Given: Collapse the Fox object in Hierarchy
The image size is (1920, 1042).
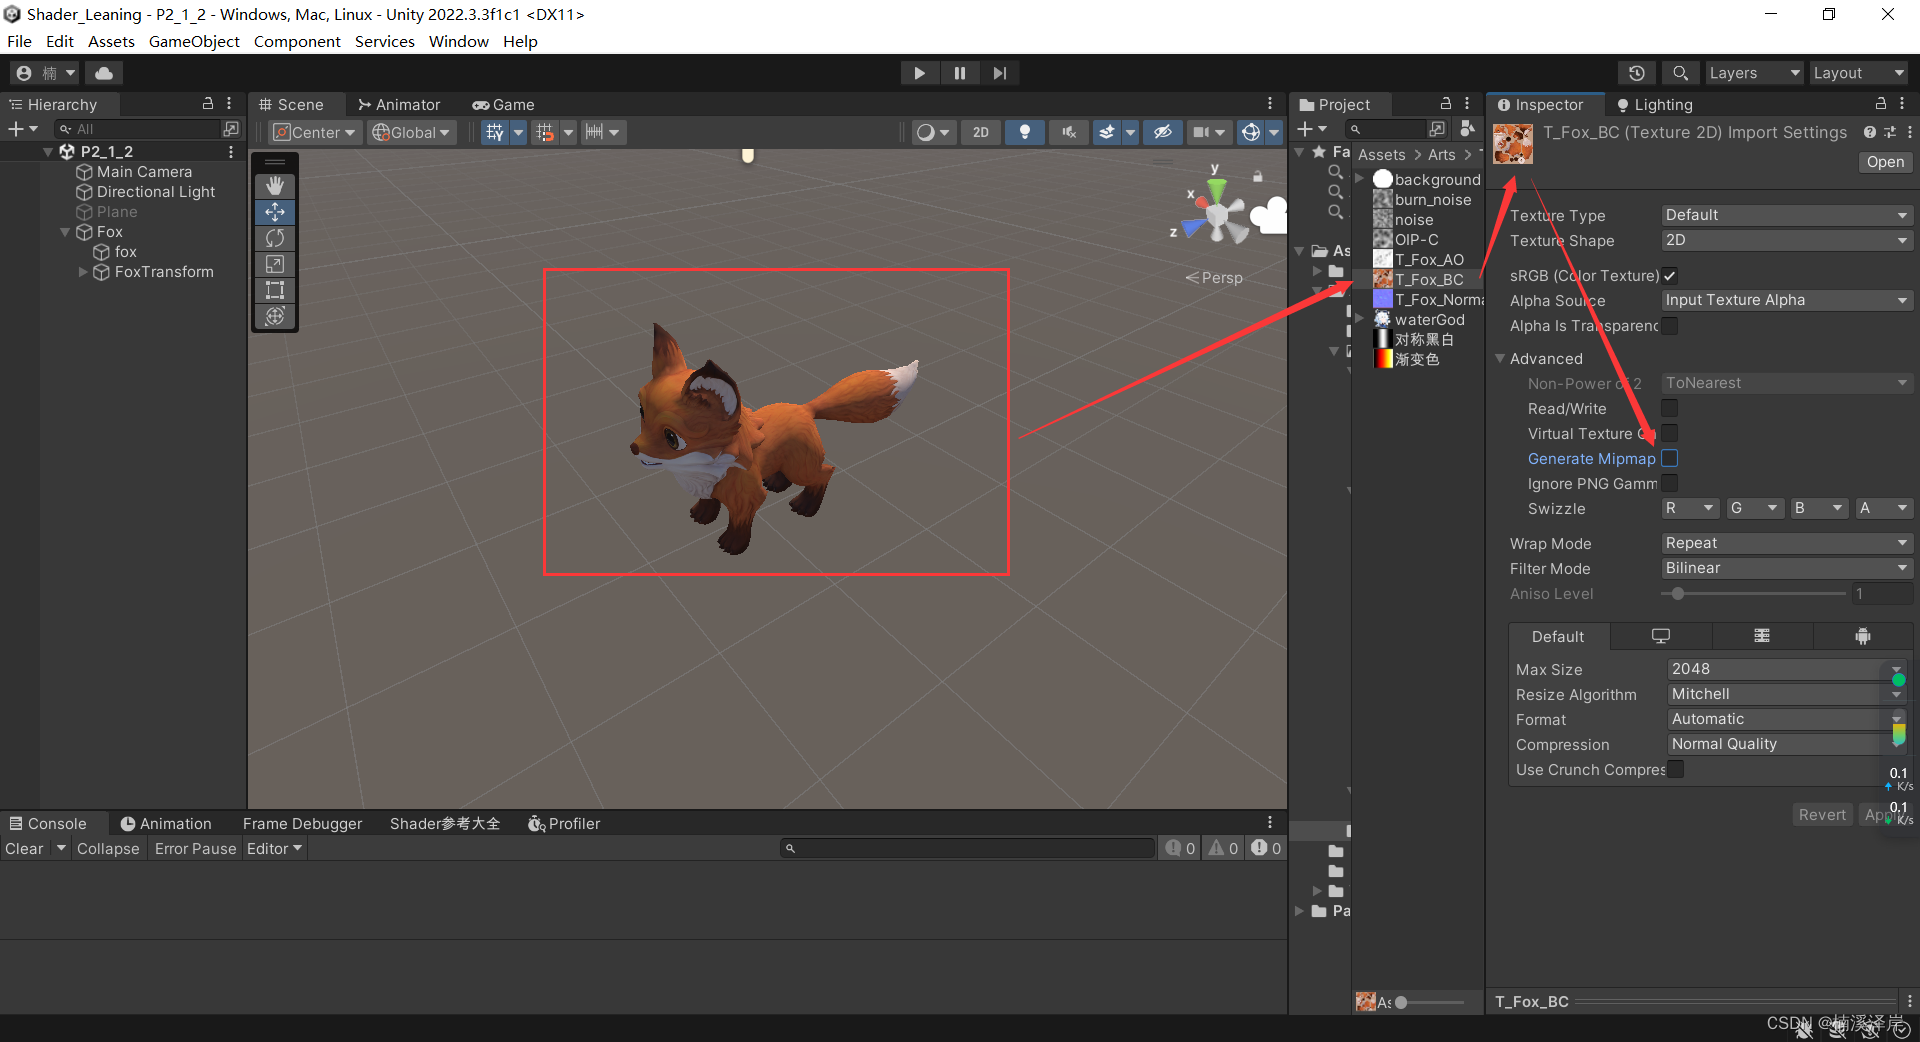Looking at the screenshot, I should click(65, 231).
